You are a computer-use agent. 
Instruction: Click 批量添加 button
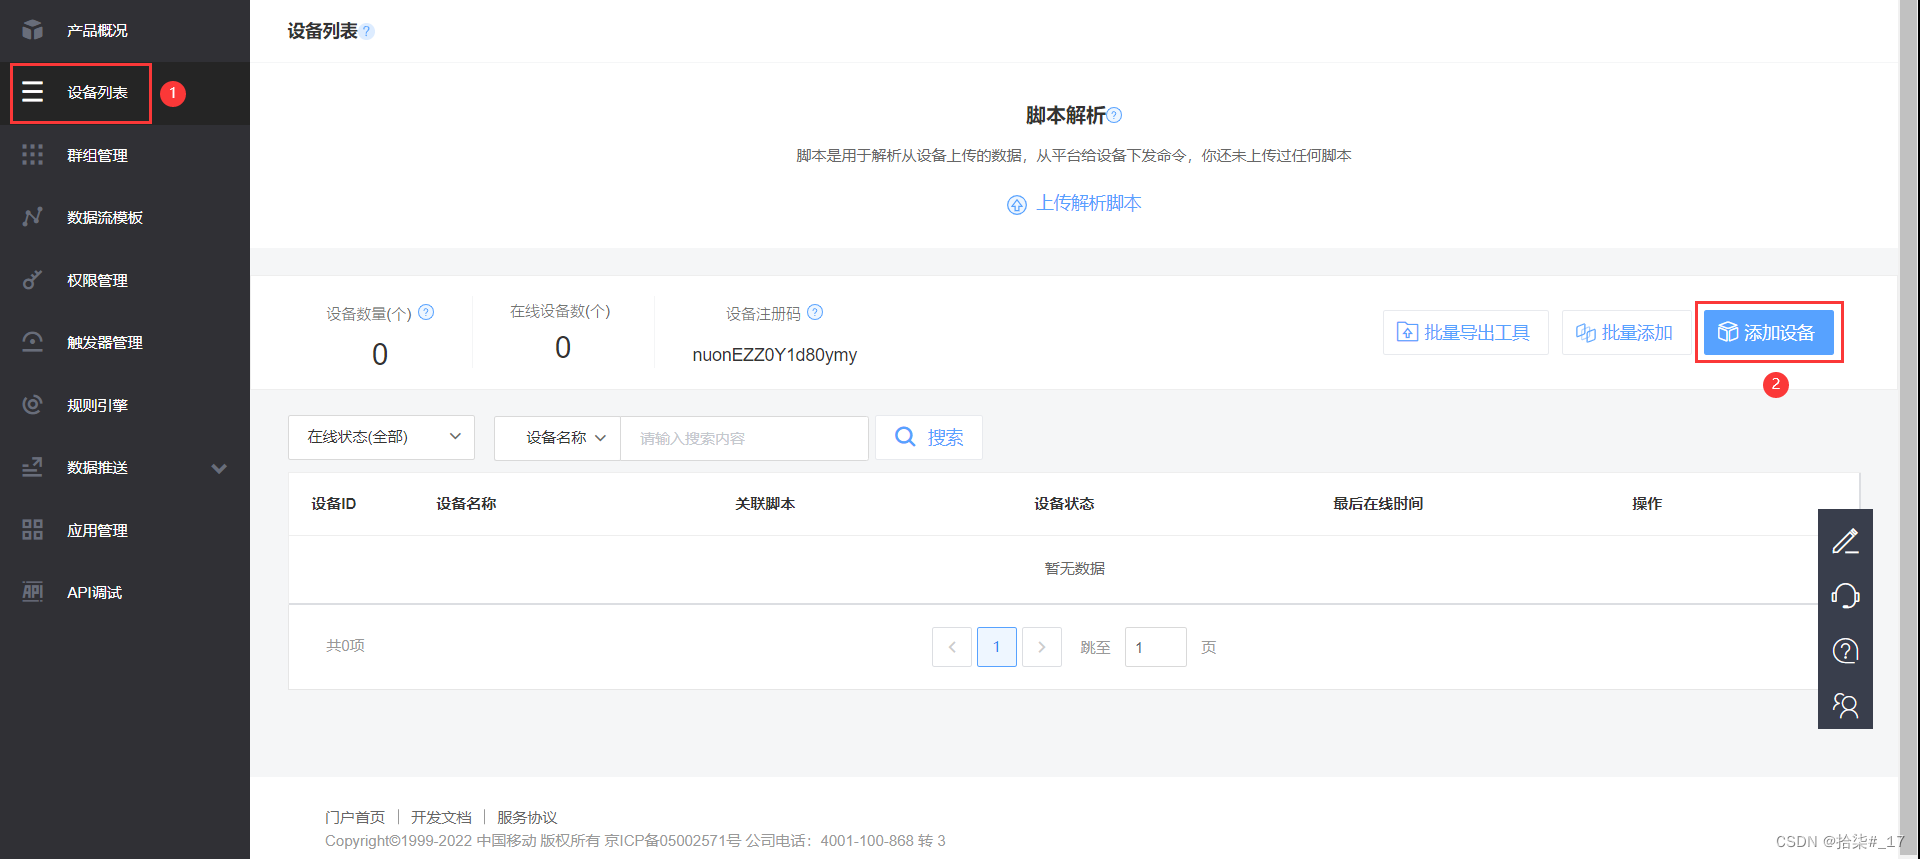pos(1626,332)
